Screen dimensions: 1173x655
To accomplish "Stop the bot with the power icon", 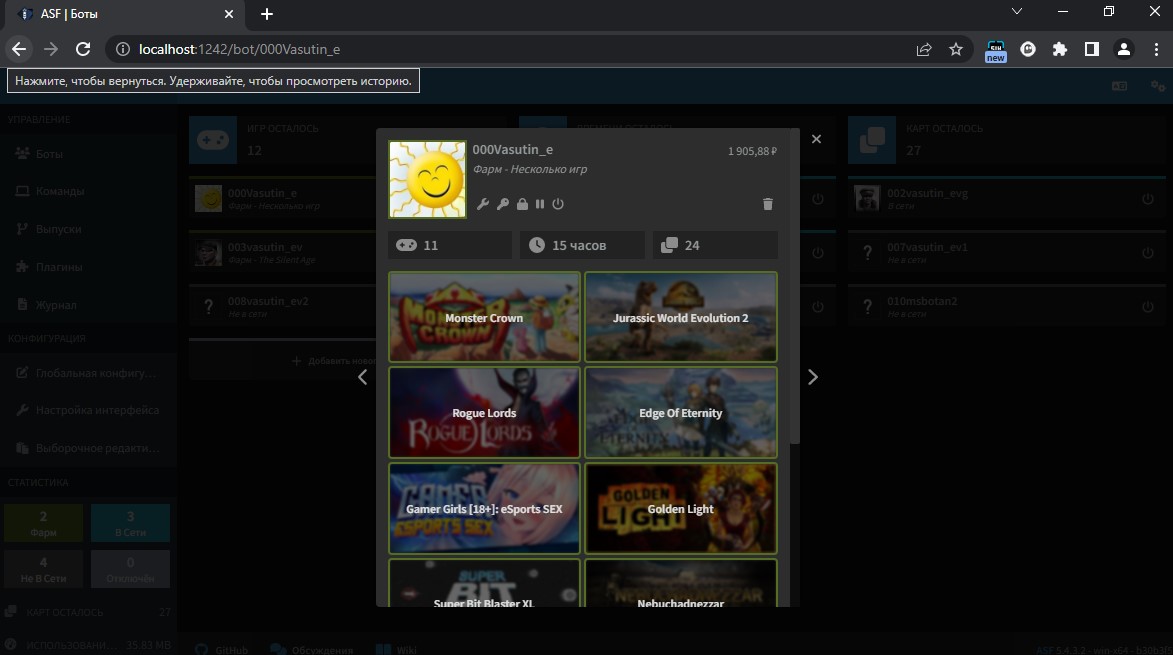I will tap(558, 203).
